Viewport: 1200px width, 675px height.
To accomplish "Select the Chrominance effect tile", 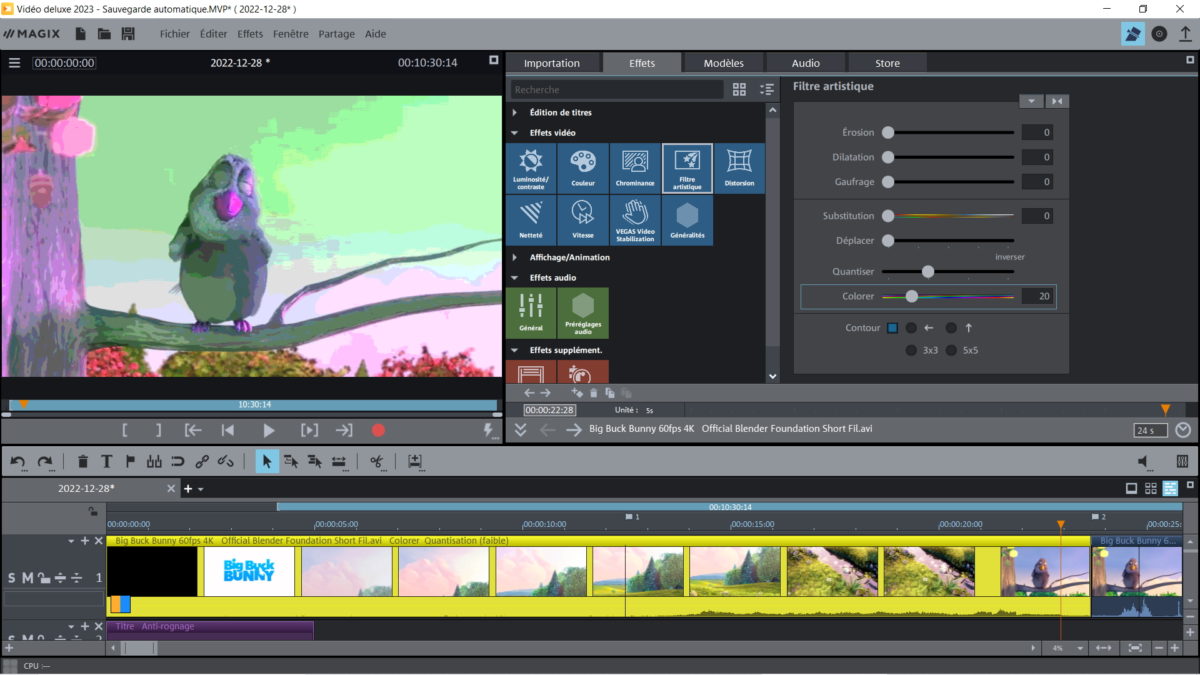I will click(x=635, y=168).
